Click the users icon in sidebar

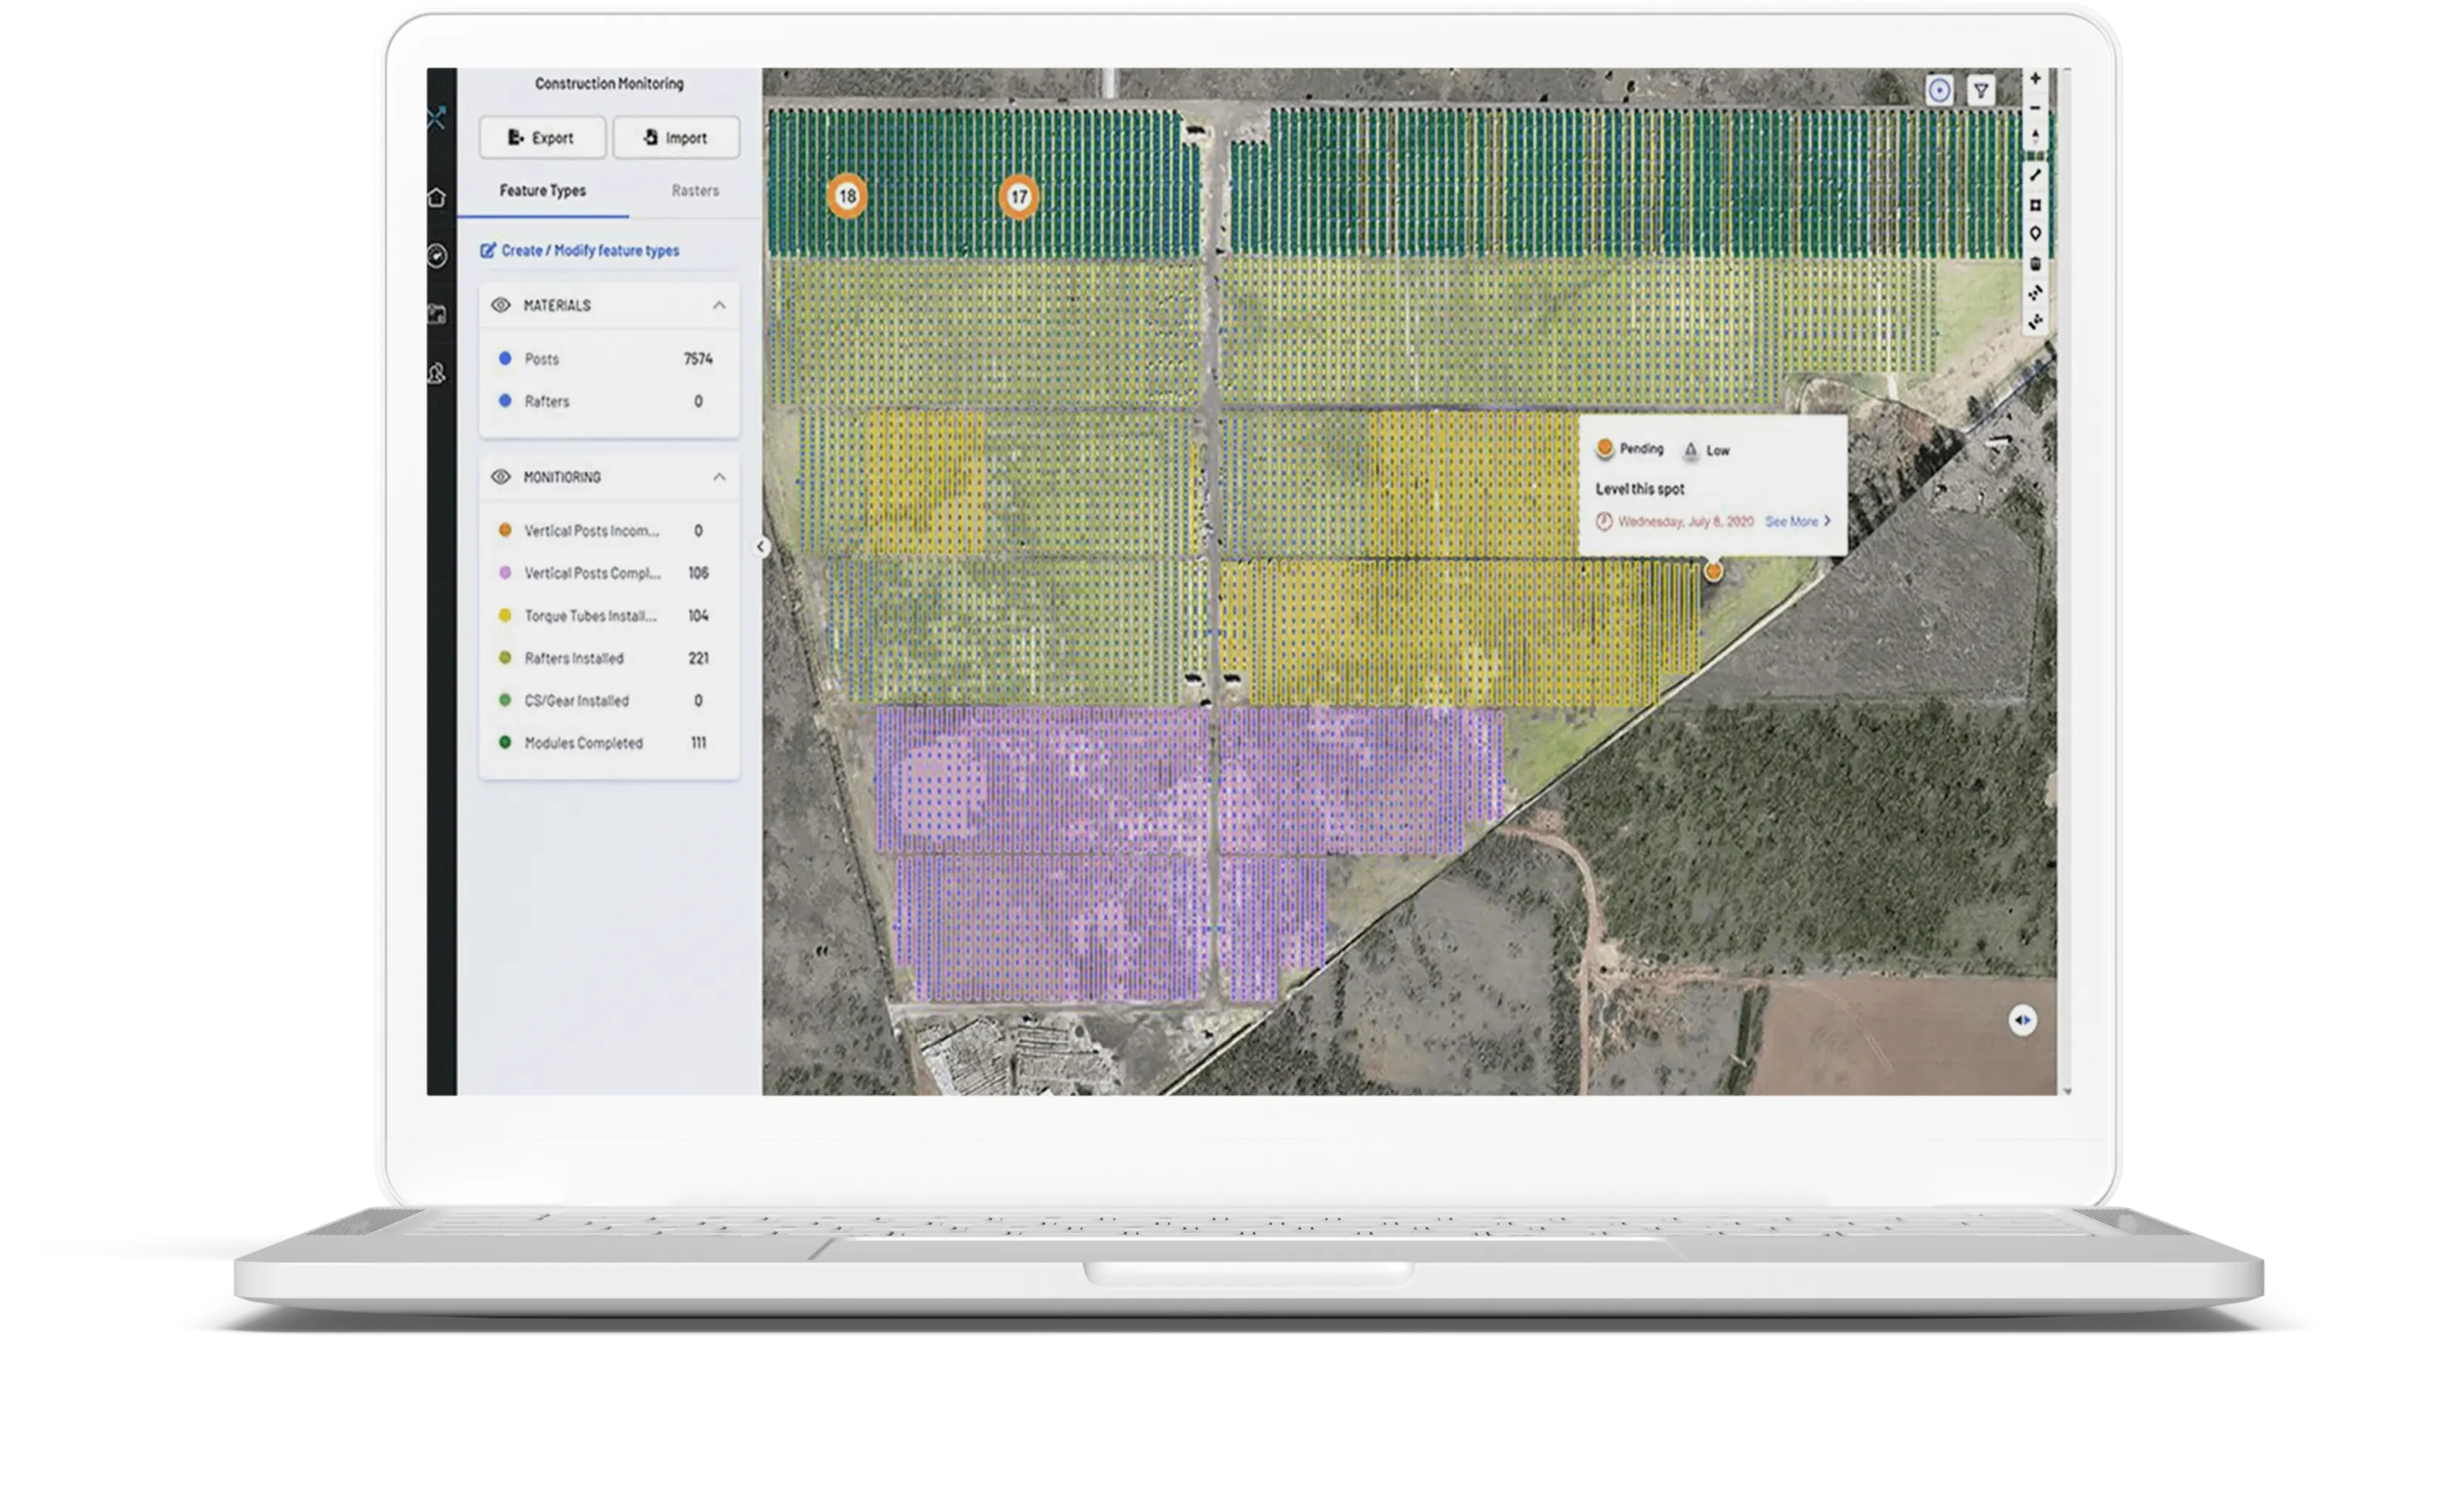coord(437,373)
